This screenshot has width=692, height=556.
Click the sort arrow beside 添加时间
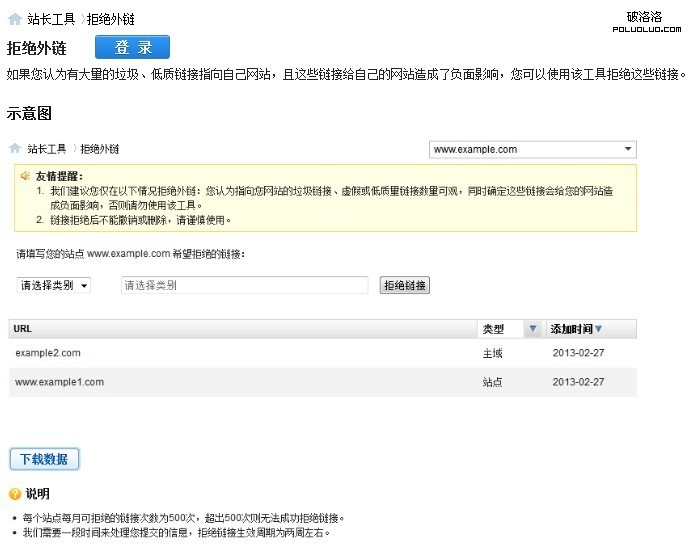599,329
